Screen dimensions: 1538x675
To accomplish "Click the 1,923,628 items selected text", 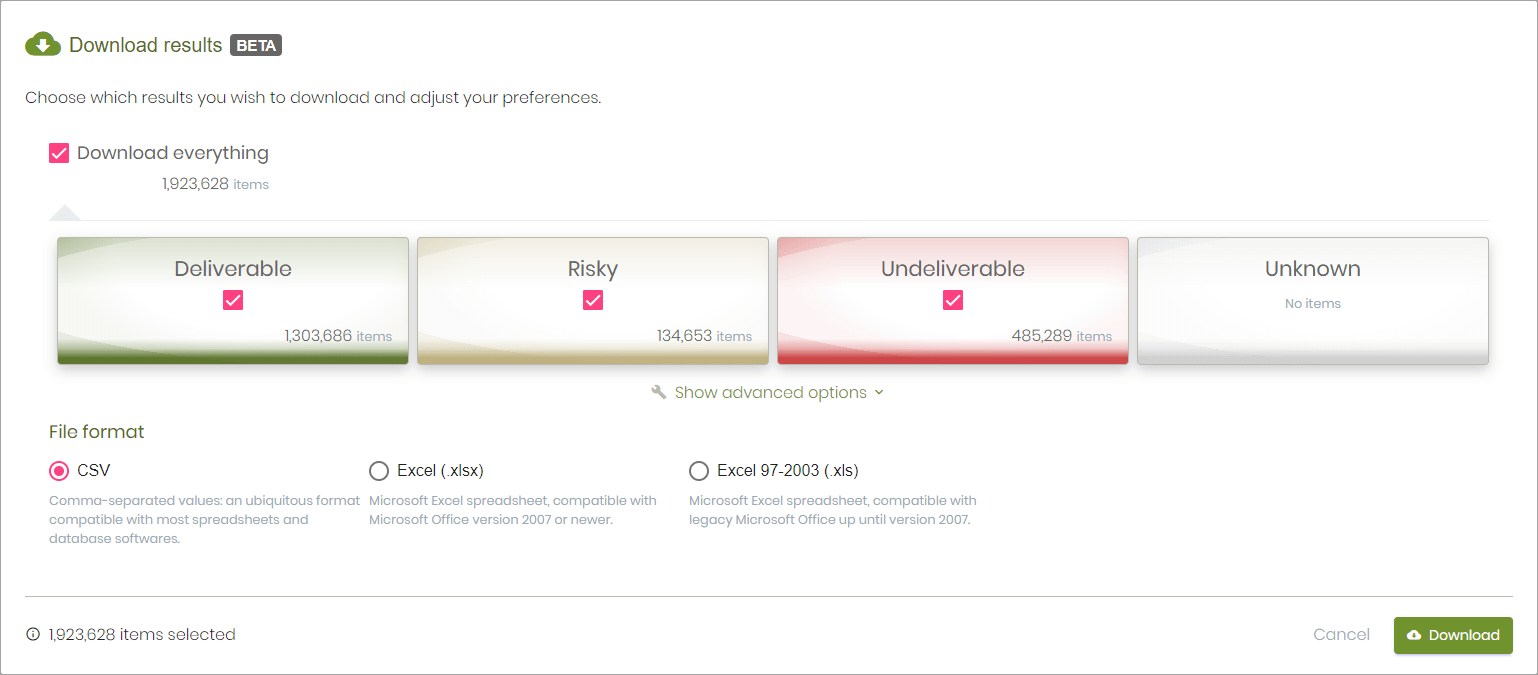I will [x=141, y=634].
